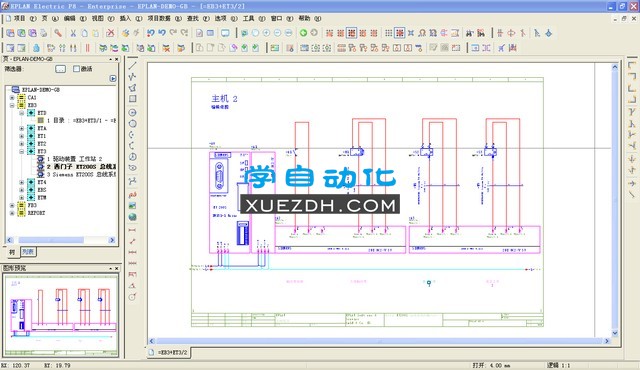The image size is (640, 370).
Task: Click the monitor/display icon in first toolbar
Action: click(x=225, y=33)
